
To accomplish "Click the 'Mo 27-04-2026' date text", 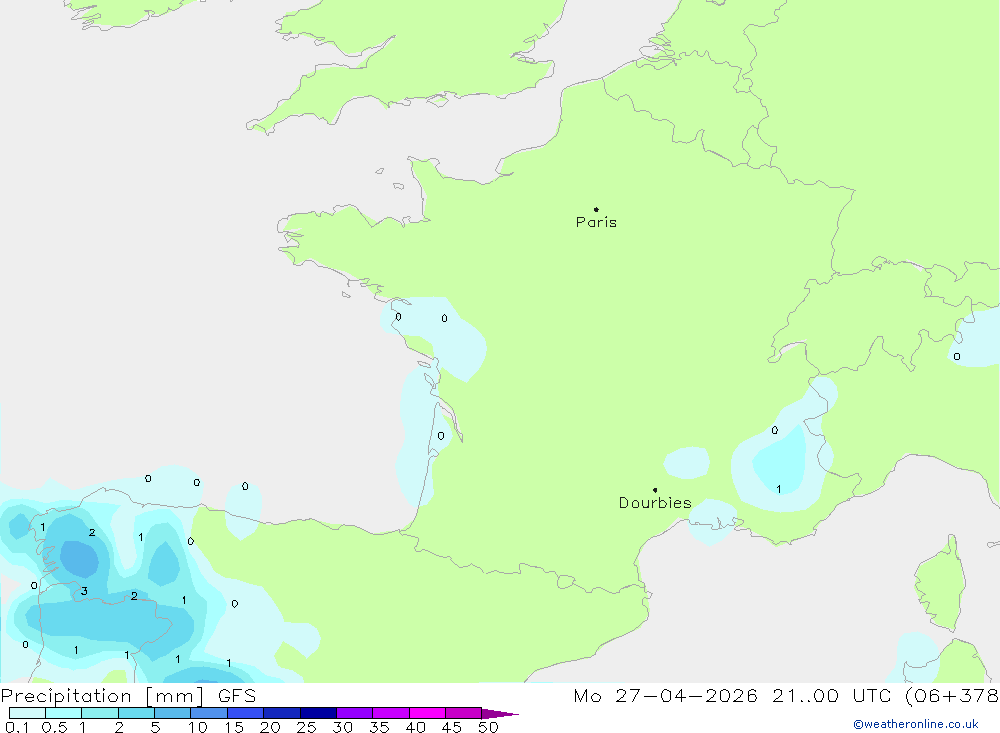I will pos(666,695).
